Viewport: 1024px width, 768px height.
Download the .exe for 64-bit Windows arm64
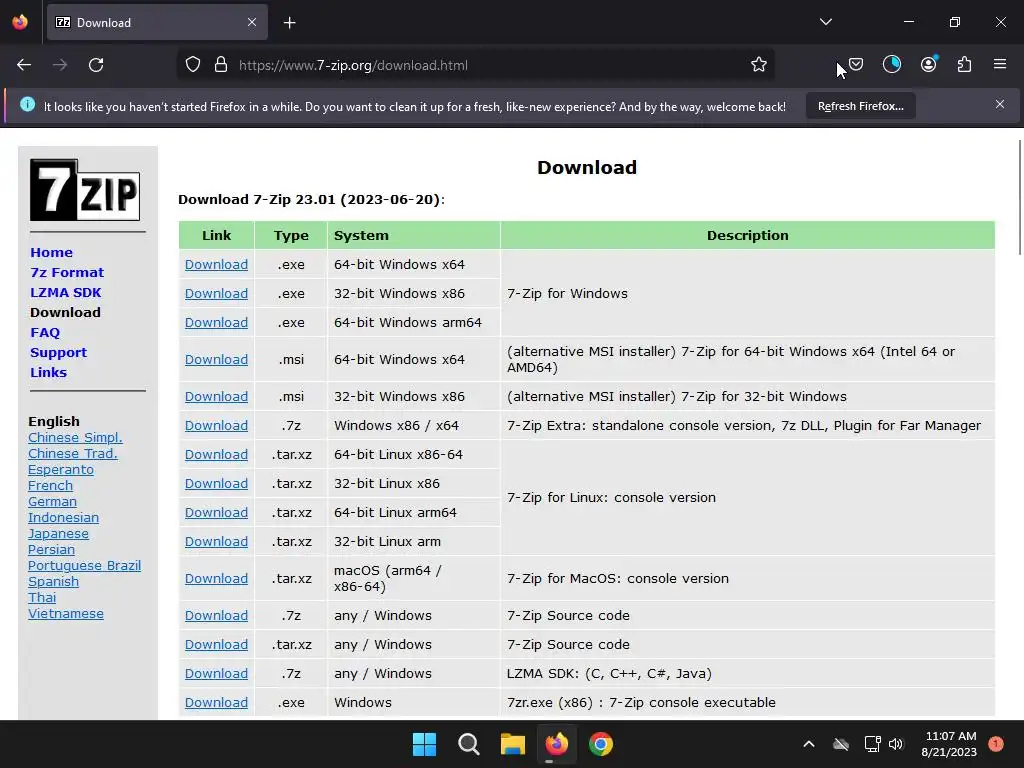(216, 323)
